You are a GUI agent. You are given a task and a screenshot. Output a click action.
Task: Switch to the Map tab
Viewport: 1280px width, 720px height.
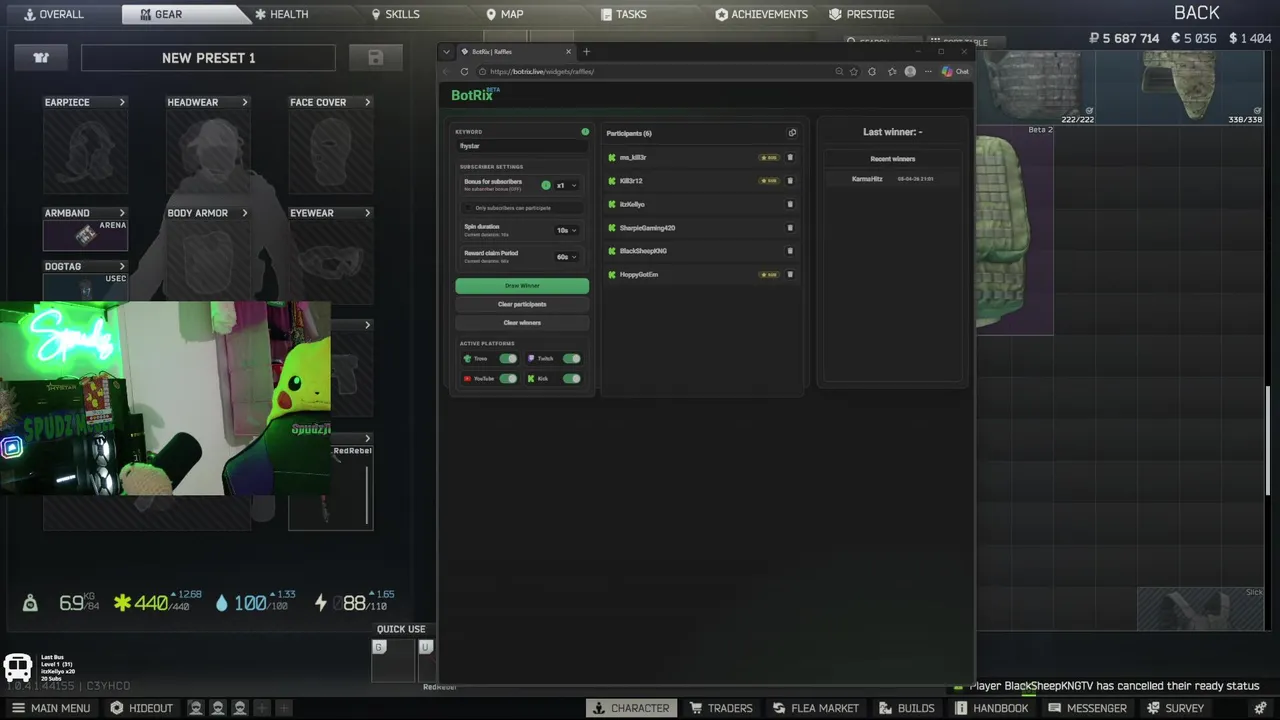[505, 14]
